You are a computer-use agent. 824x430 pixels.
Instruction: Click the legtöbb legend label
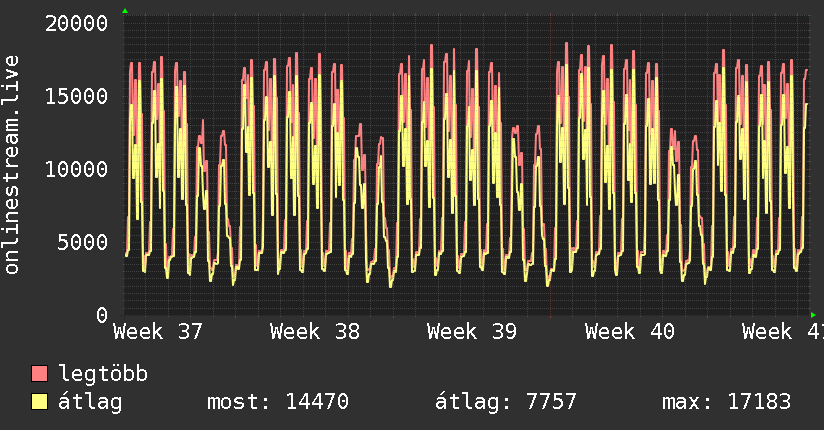coord(104,373)
